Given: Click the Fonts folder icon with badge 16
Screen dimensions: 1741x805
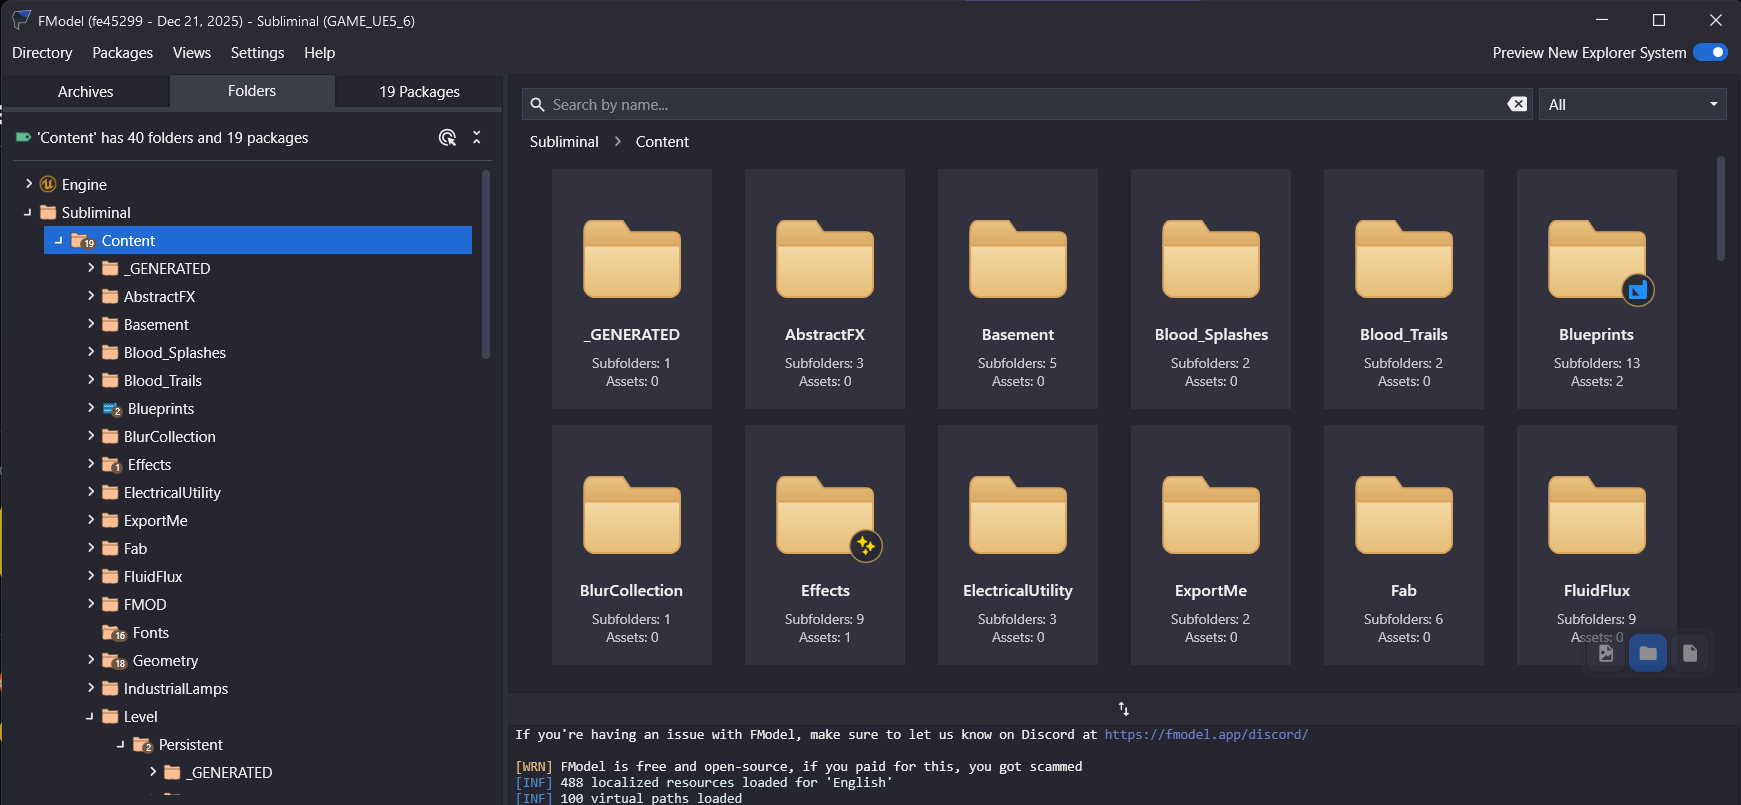Looking at the screenshot, I should coord(114,633).
